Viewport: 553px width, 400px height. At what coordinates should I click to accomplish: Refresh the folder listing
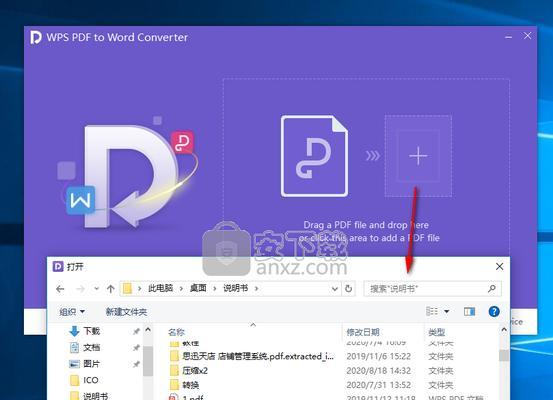(348, 289)
